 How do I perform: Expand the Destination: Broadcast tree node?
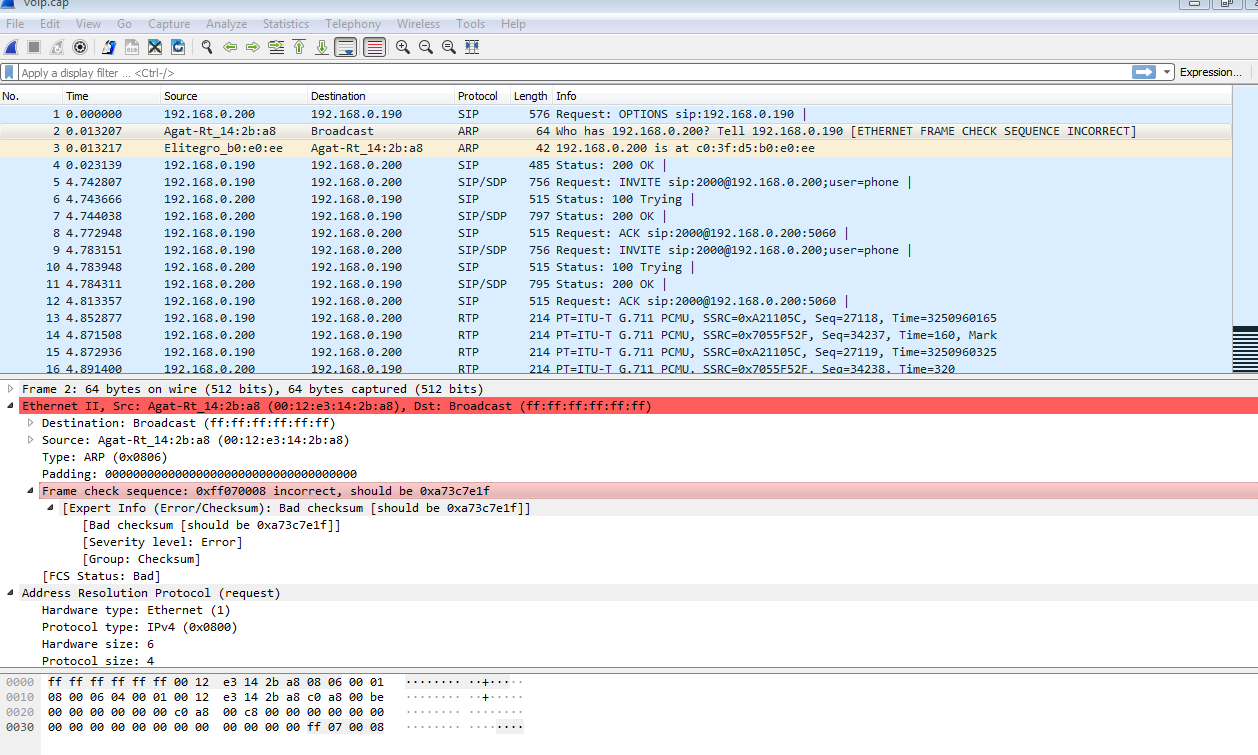[31, 423]
